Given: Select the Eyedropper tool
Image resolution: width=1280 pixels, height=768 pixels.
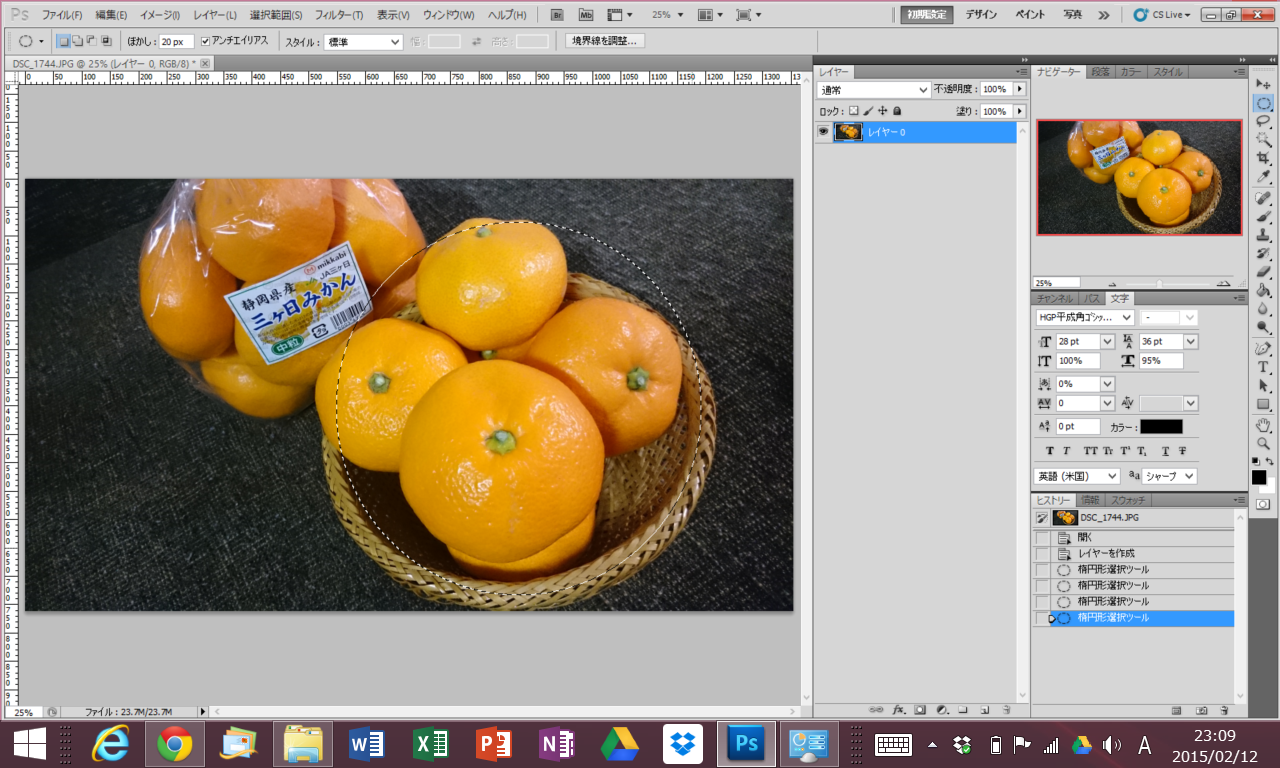Looking at the screenshot, I should click(1263, 177).
